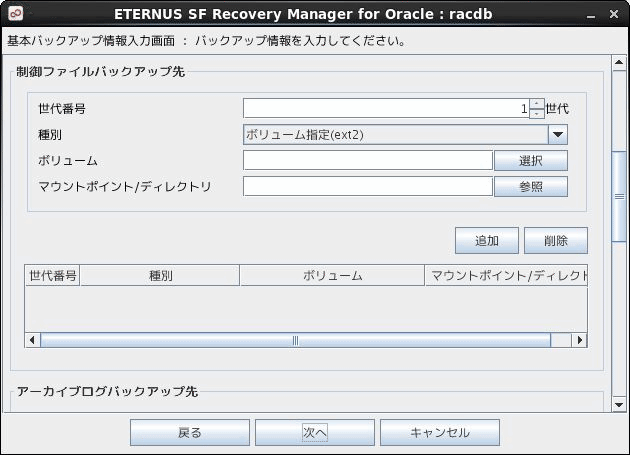Click the table's horizontal scrollbar thumb
Screen dimensions: 630x455
click(295, 340)
